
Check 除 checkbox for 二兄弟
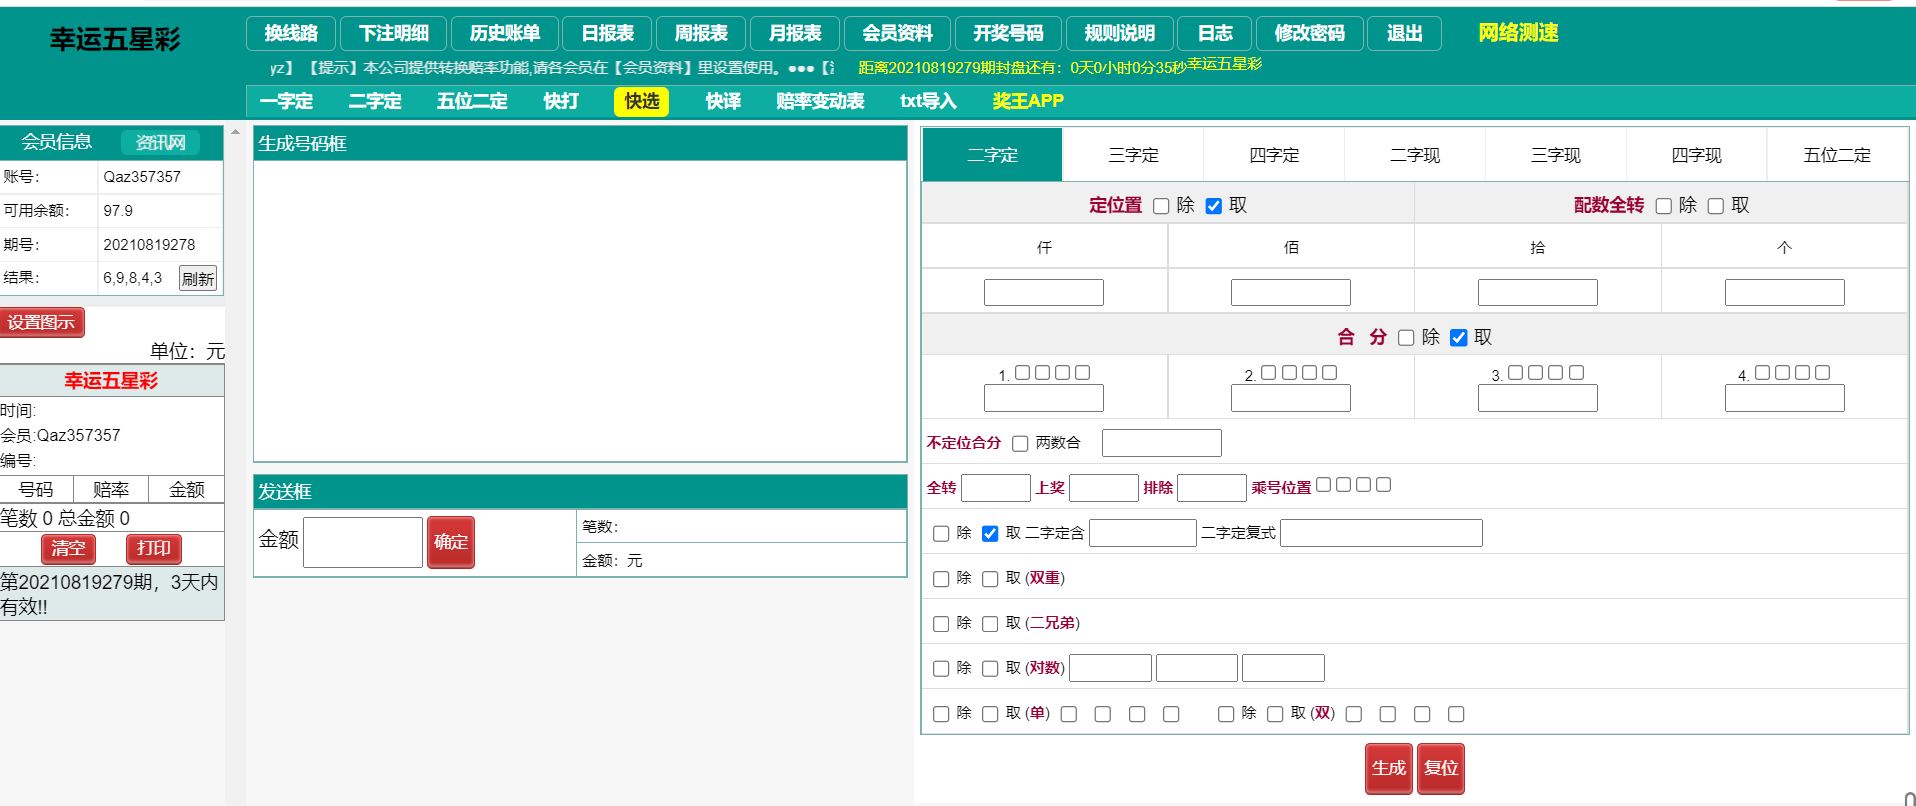coord(941,624)
